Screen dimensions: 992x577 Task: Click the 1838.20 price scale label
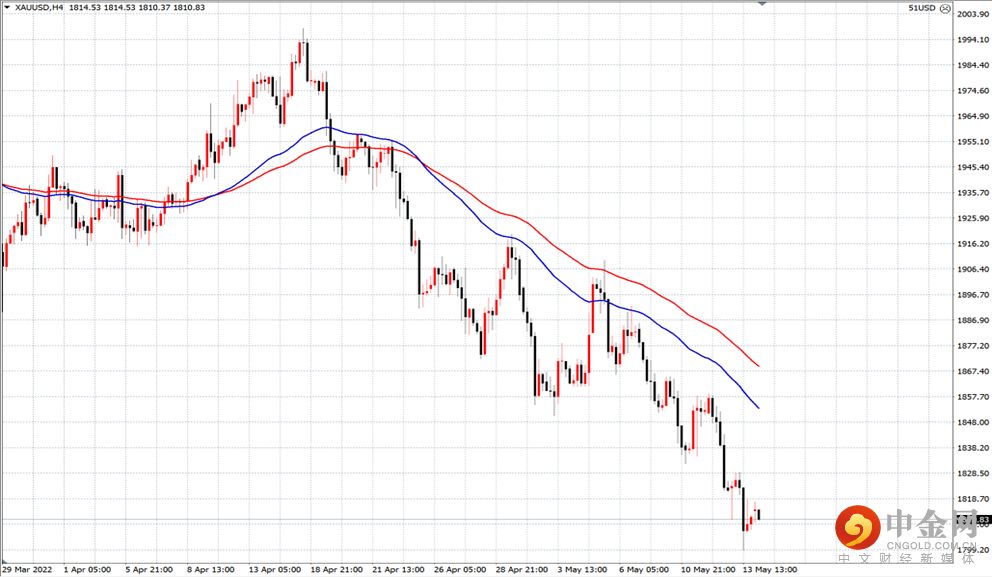[x=973, y=448]
